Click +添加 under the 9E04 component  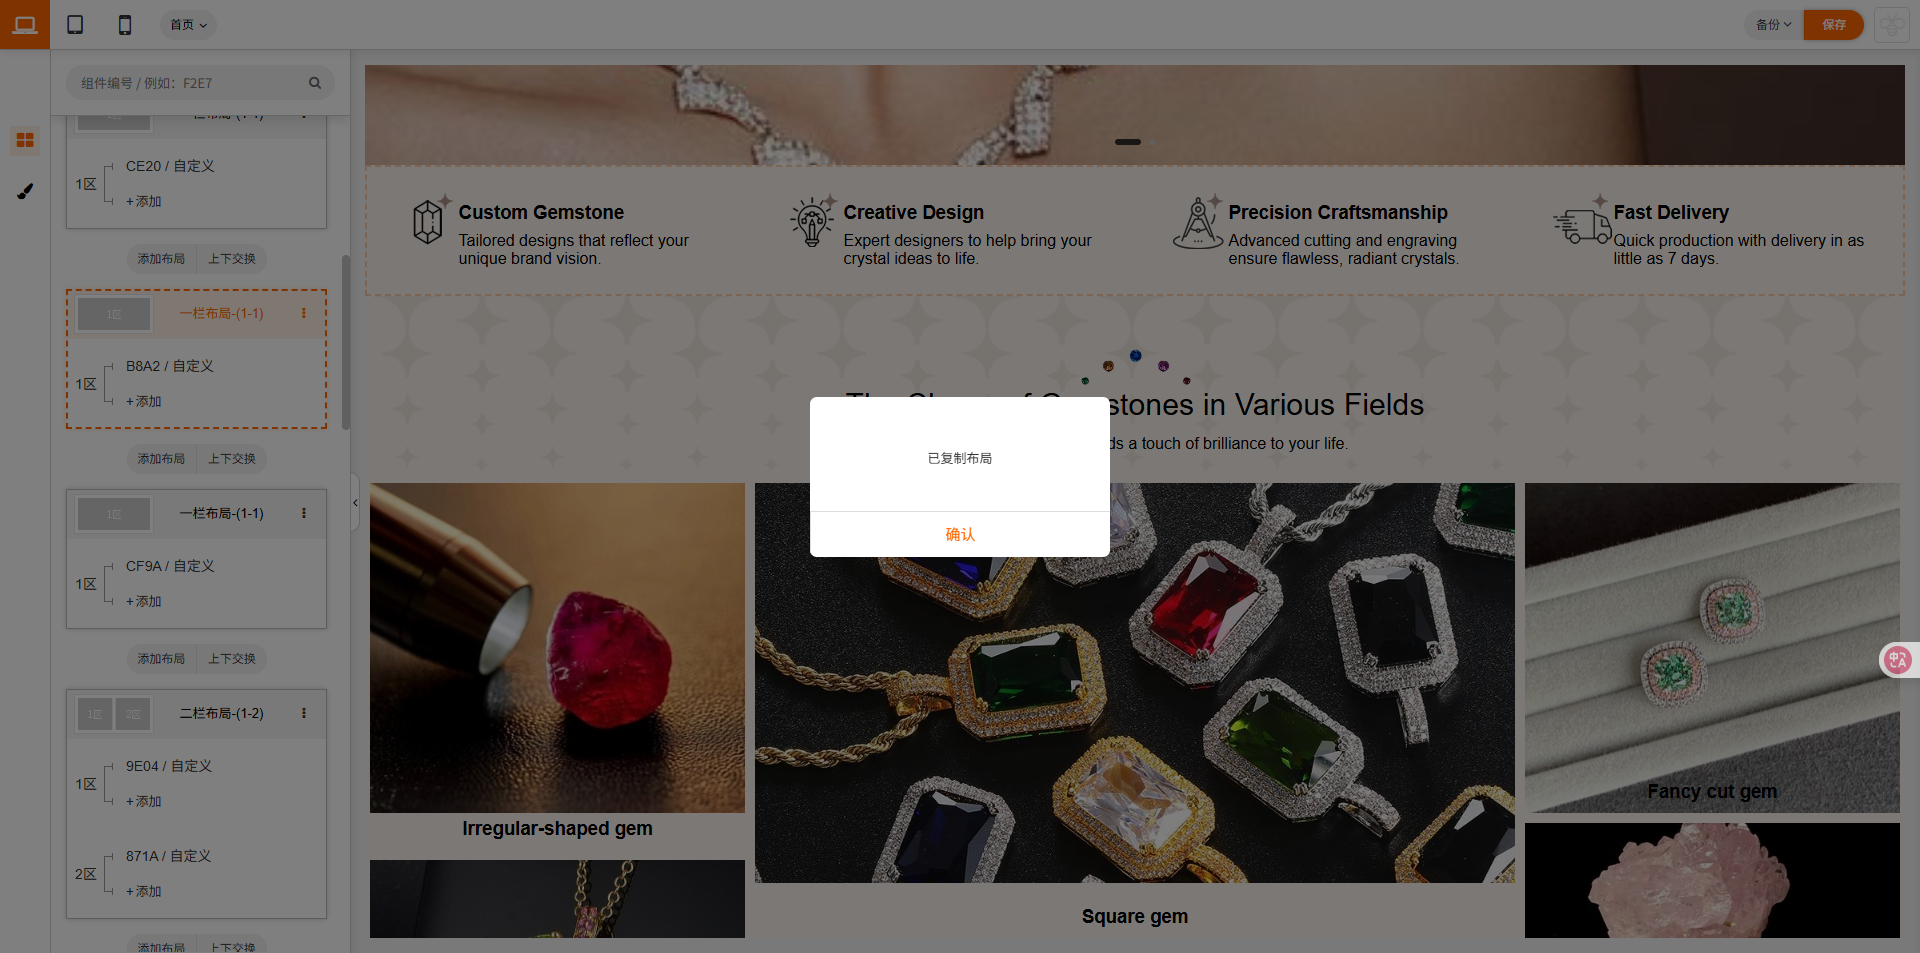click(144, 801)
